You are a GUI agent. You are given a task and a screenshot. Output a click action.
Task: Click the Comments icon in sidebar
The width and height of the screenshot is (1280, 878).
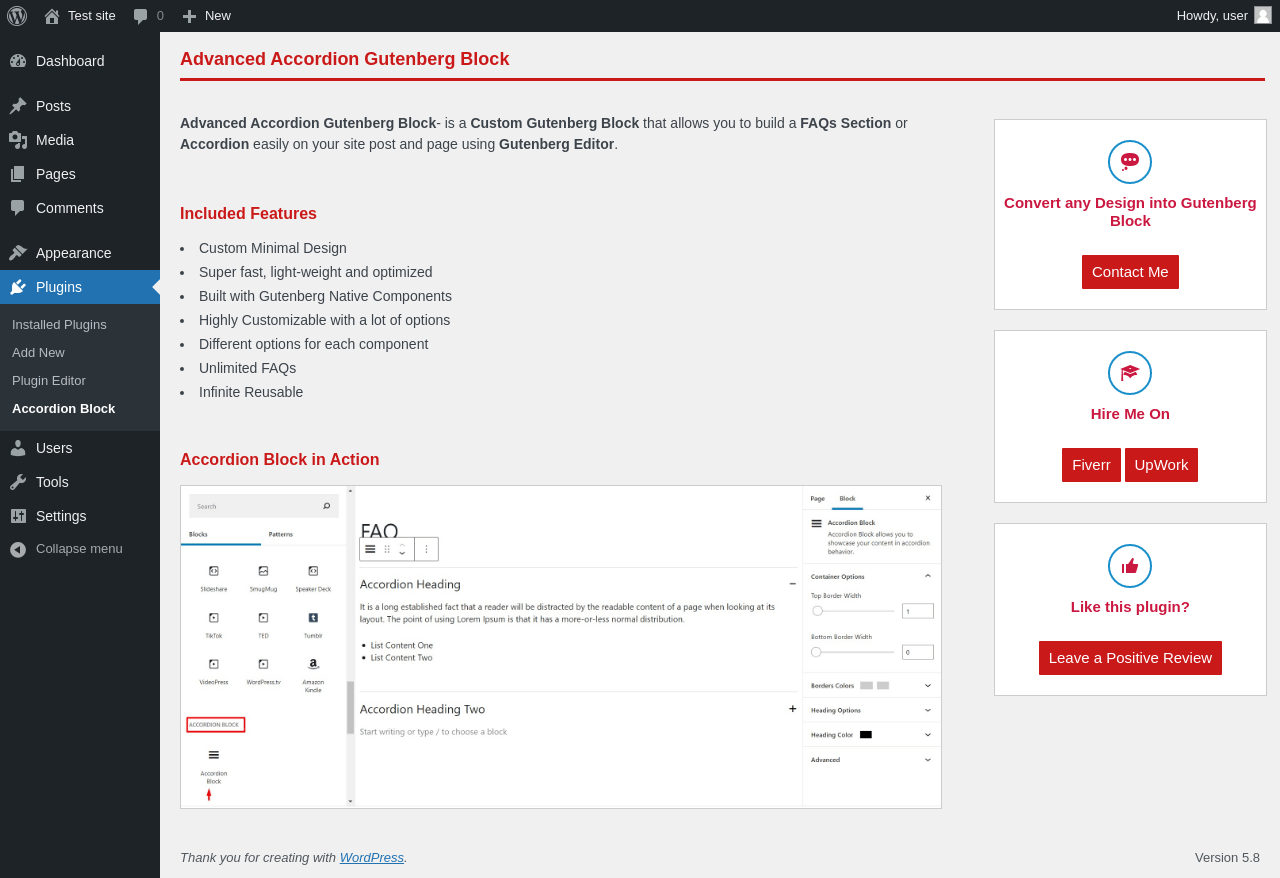tap(18, 208)
